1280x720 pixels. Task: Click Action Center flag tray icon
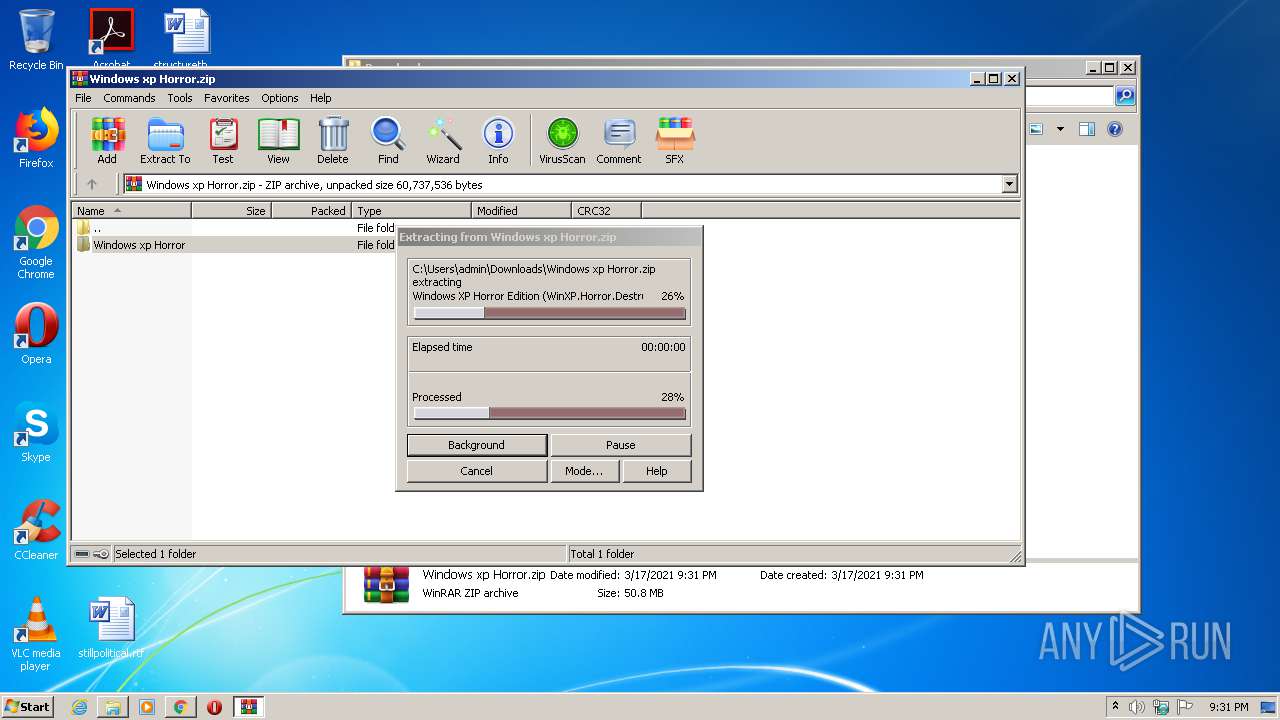click(1186, 707)
